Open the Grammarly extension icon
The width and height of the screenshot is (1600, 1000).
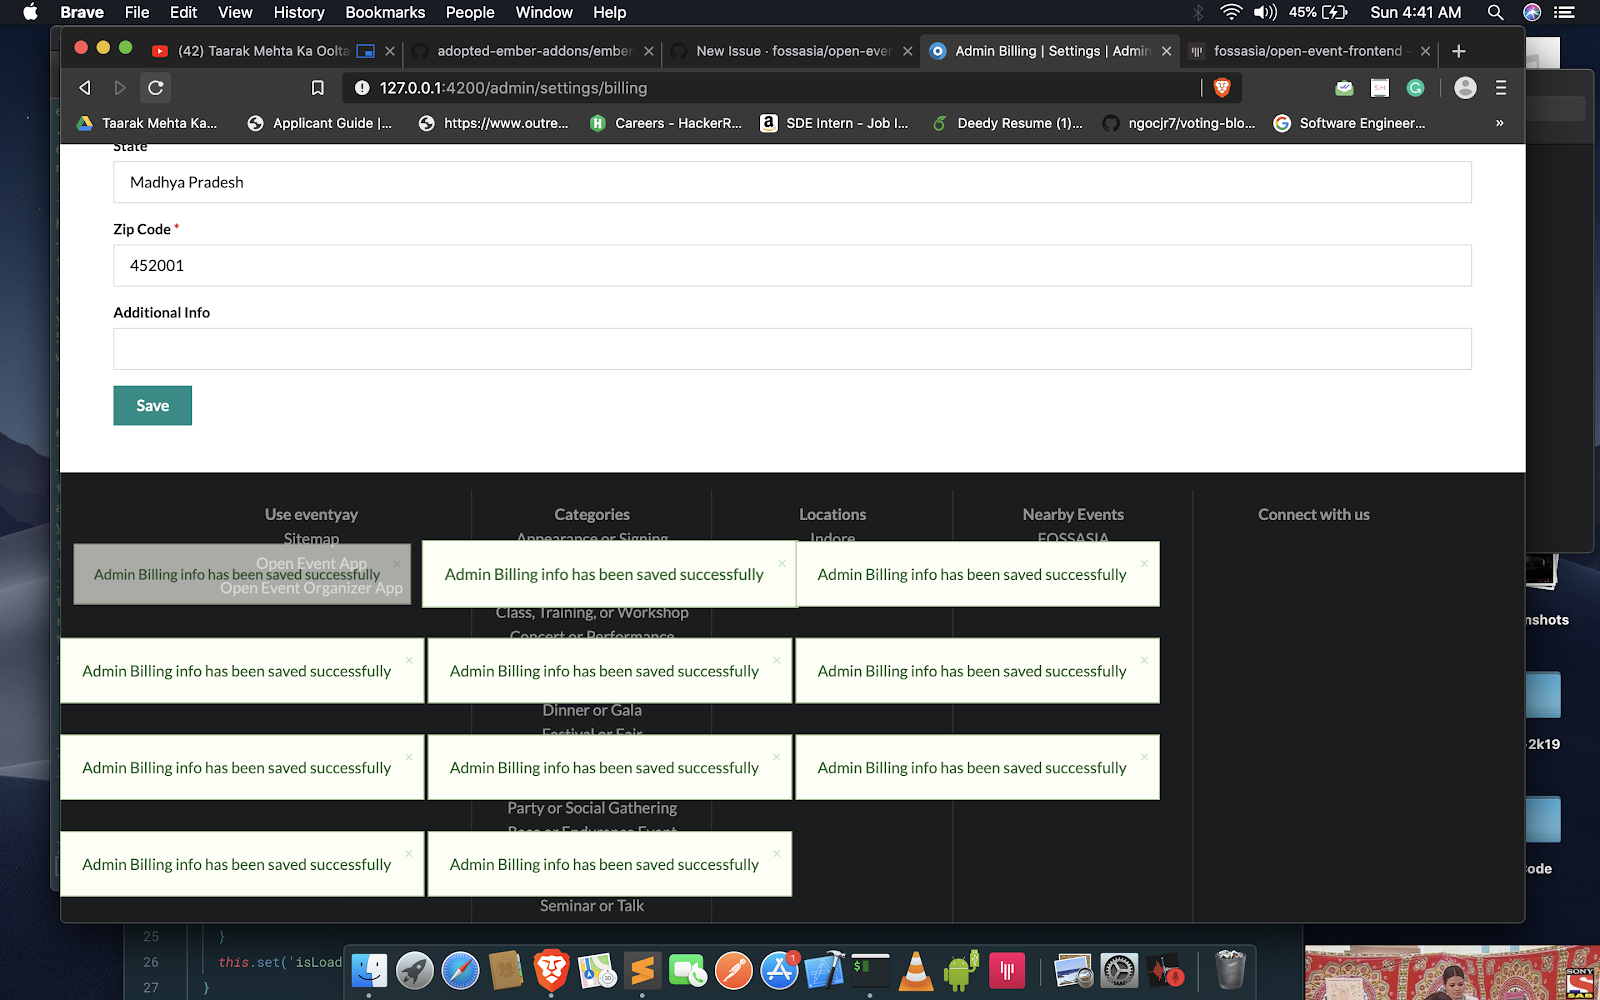tap(1415, 88)
